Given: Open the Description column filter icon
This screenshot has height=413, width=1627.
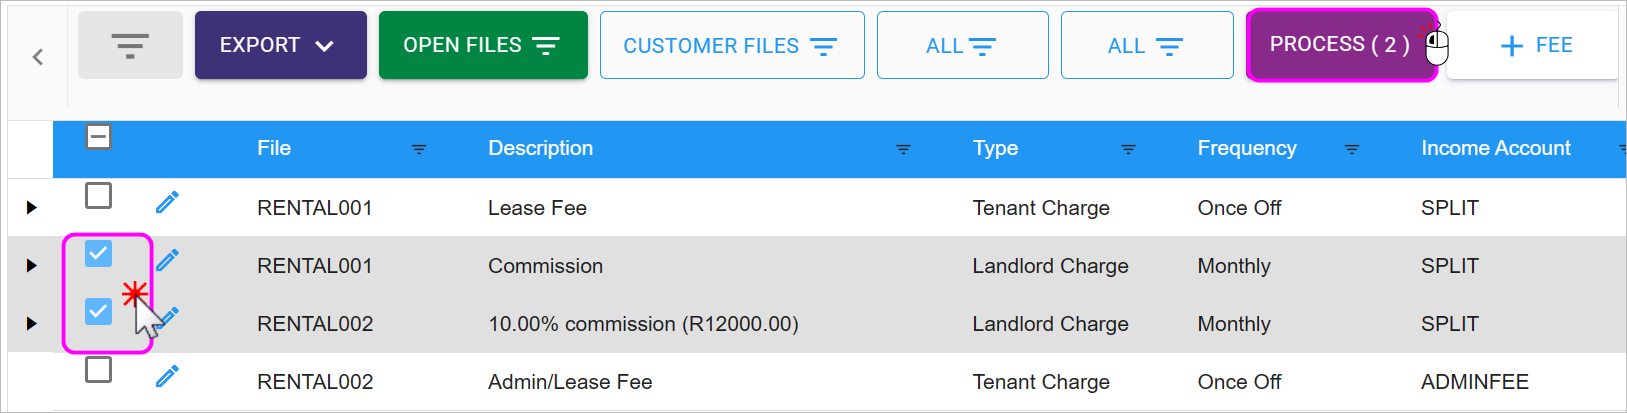Looking at the screenshot, I should click(x=903, y=149).
